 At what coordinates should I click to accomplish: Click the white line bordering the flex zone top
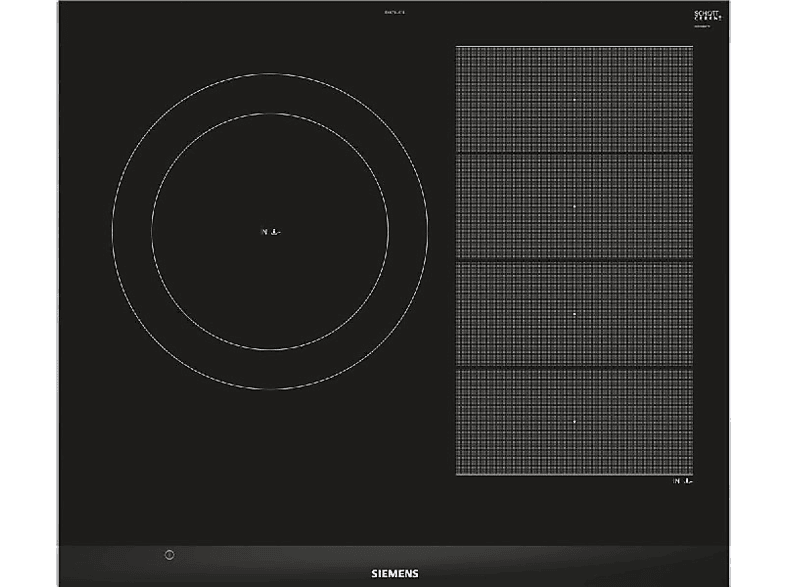pos(574,47)
